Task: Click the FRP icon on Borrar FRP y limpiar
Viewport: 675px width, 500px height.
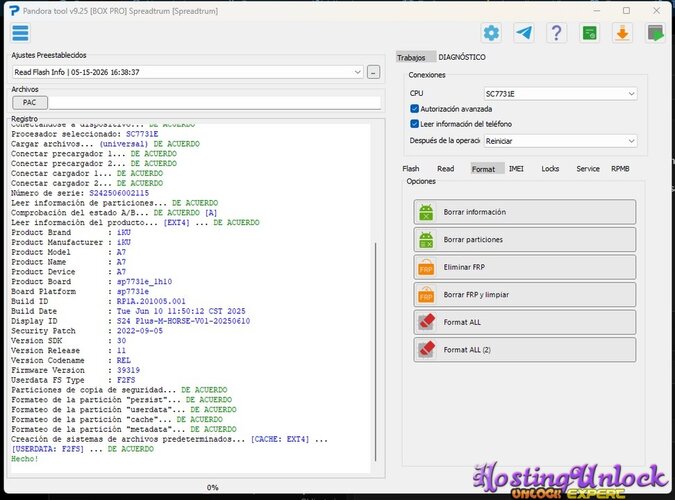Action: coord(426,295)
